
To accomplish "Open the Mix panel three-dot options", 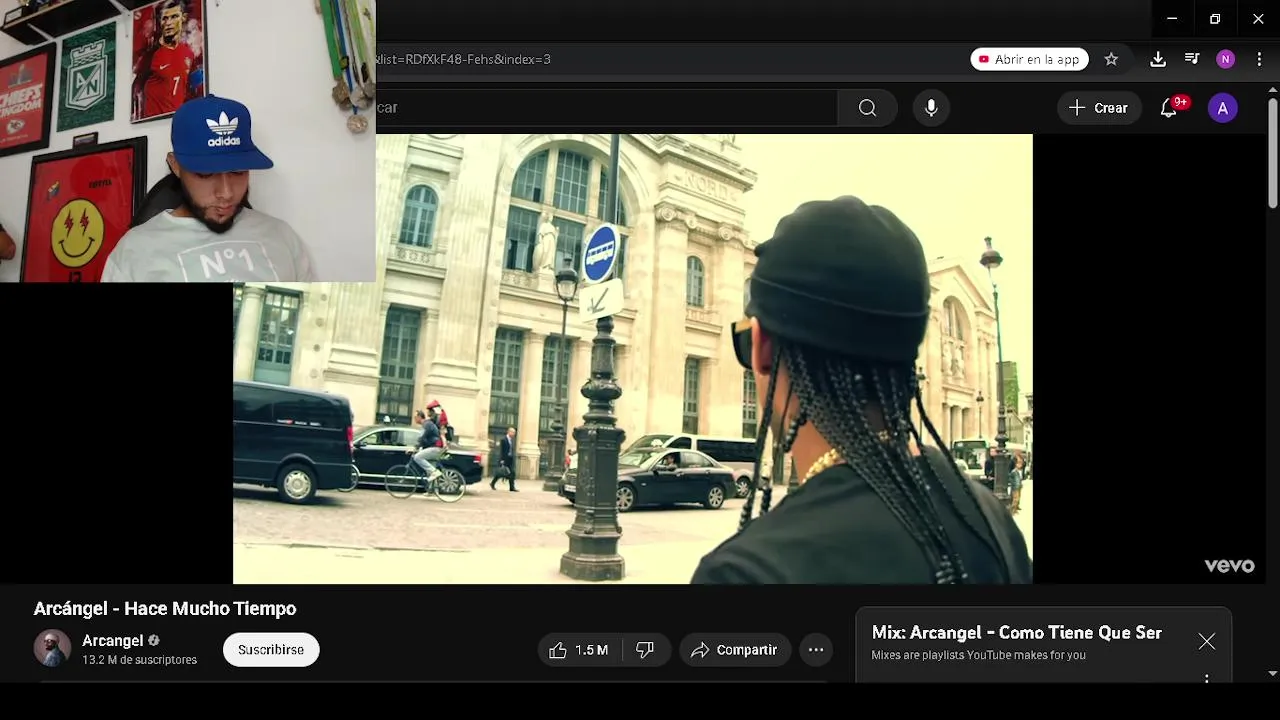I will tap(1207, 680).
